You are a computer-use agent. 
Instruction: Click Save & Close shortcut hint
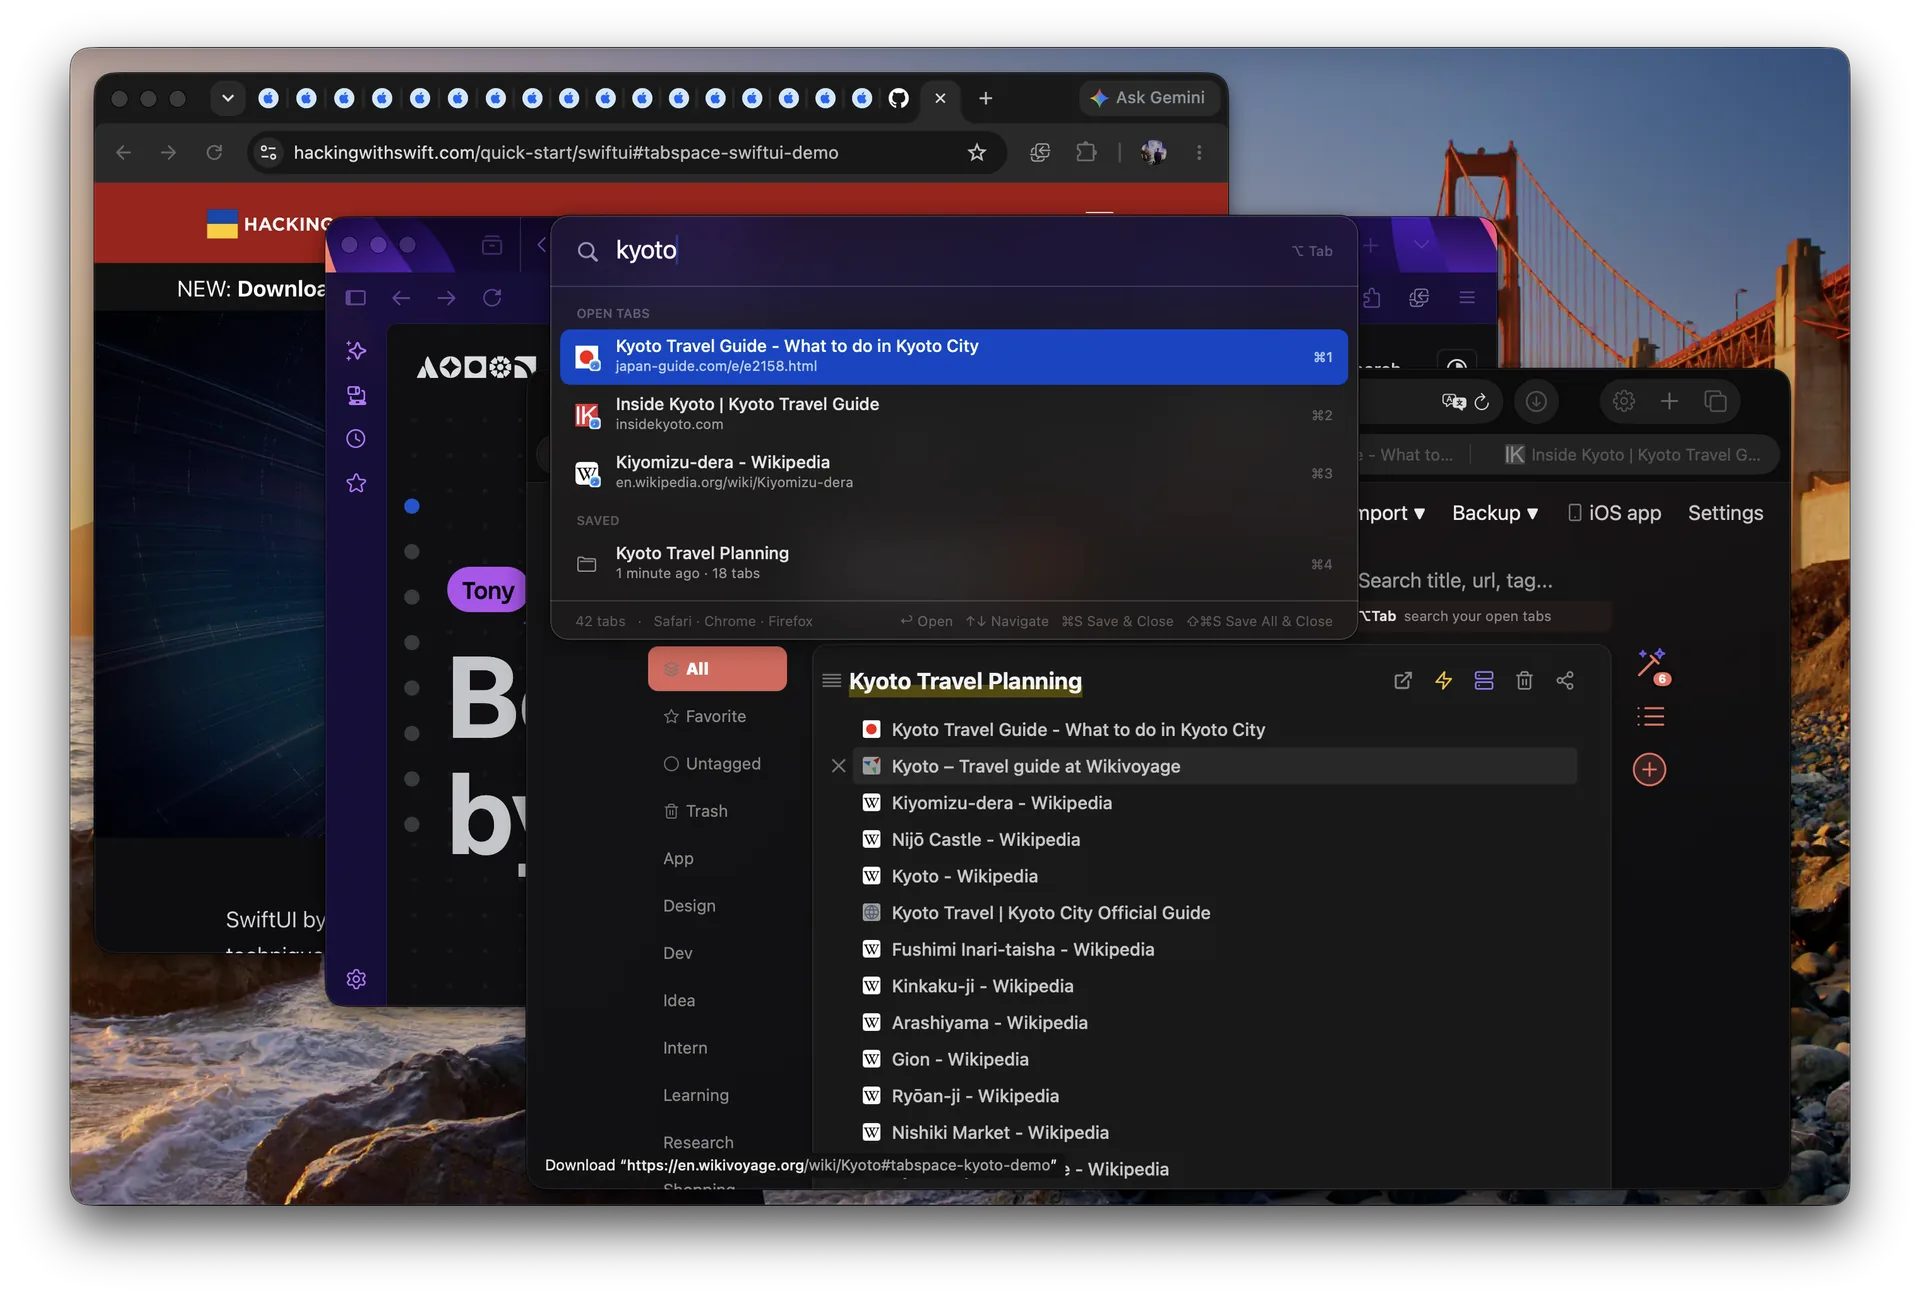click(x=1117, y=621)
